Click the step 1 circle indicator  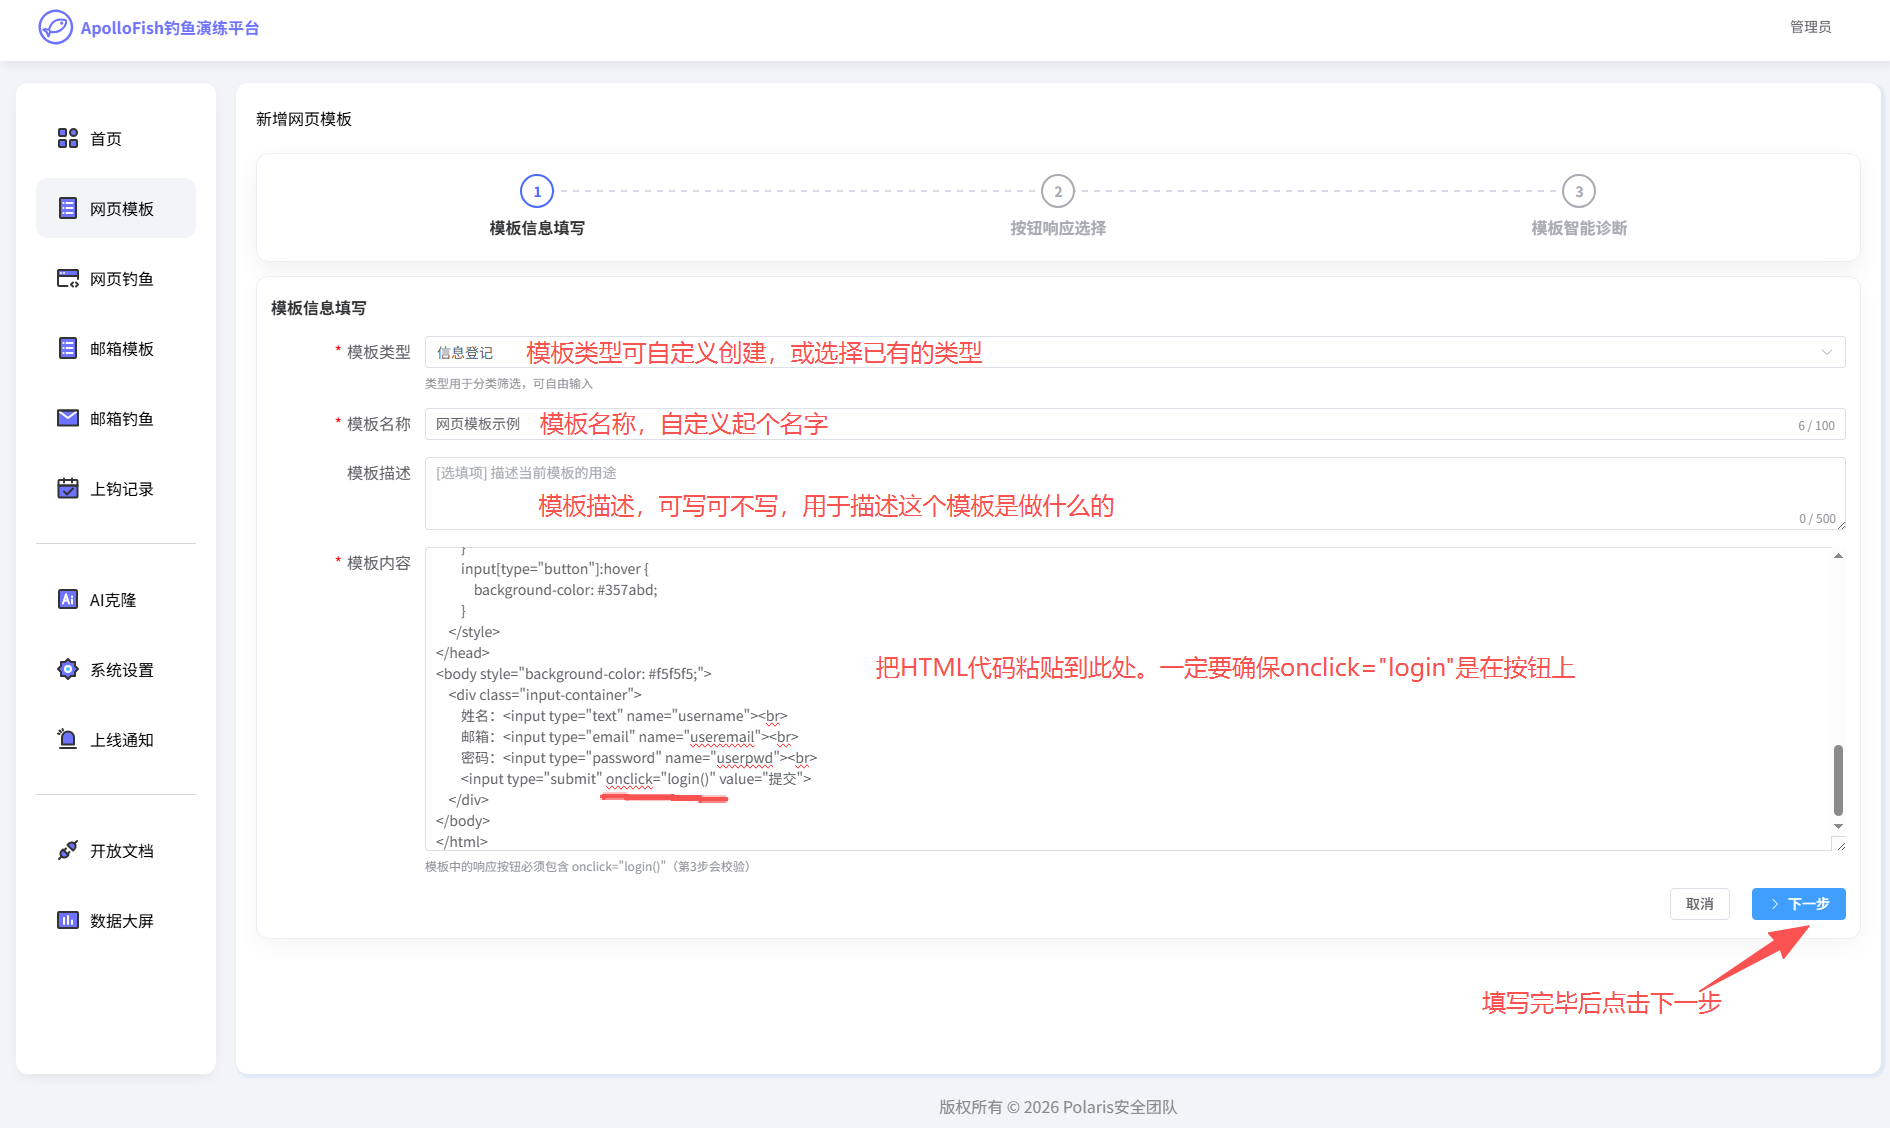[537, 191]
